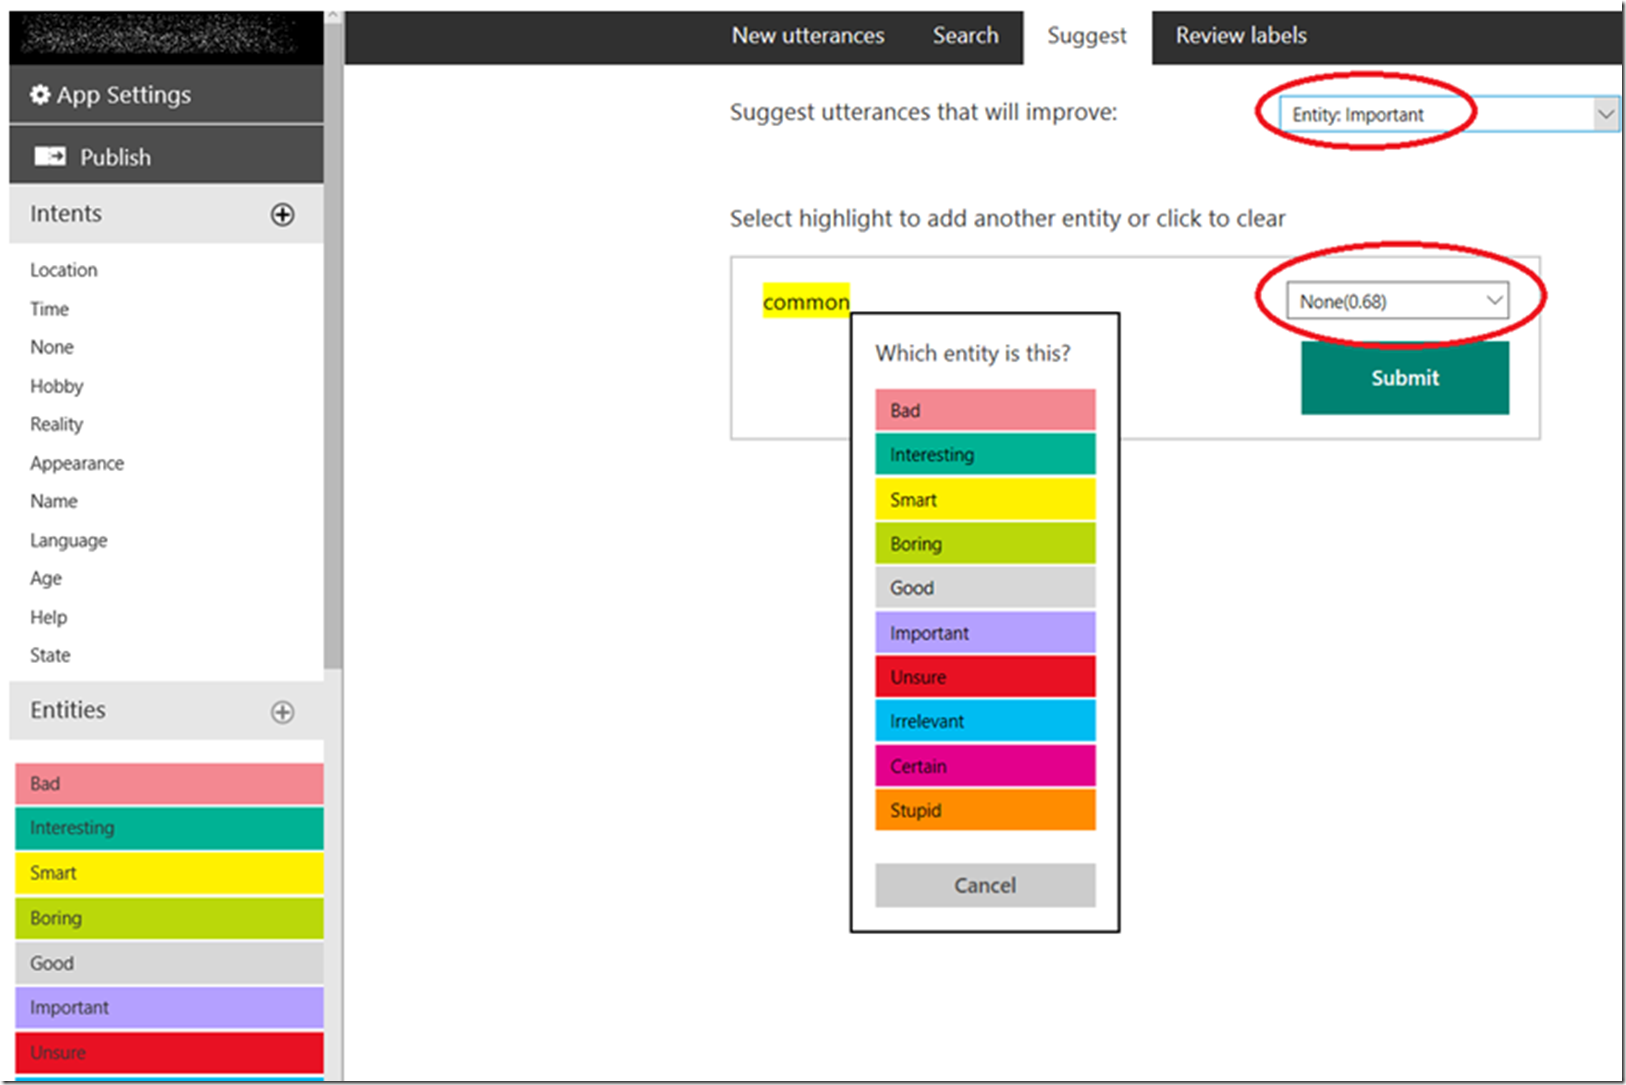Click the App Settings gear icon
Image resolution: width=1626 pixels, height=1085 pixels.
pos(40,95)
